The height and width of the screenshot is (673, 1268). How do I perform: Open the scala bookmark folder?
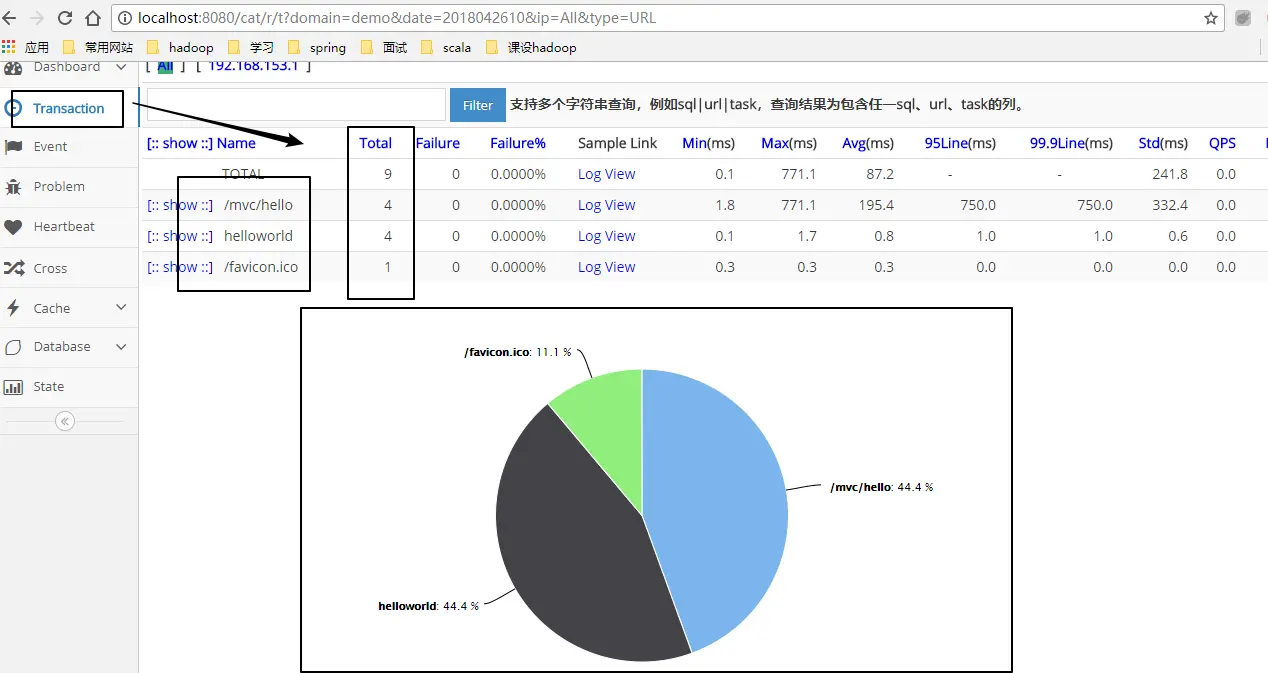[446, 47]
